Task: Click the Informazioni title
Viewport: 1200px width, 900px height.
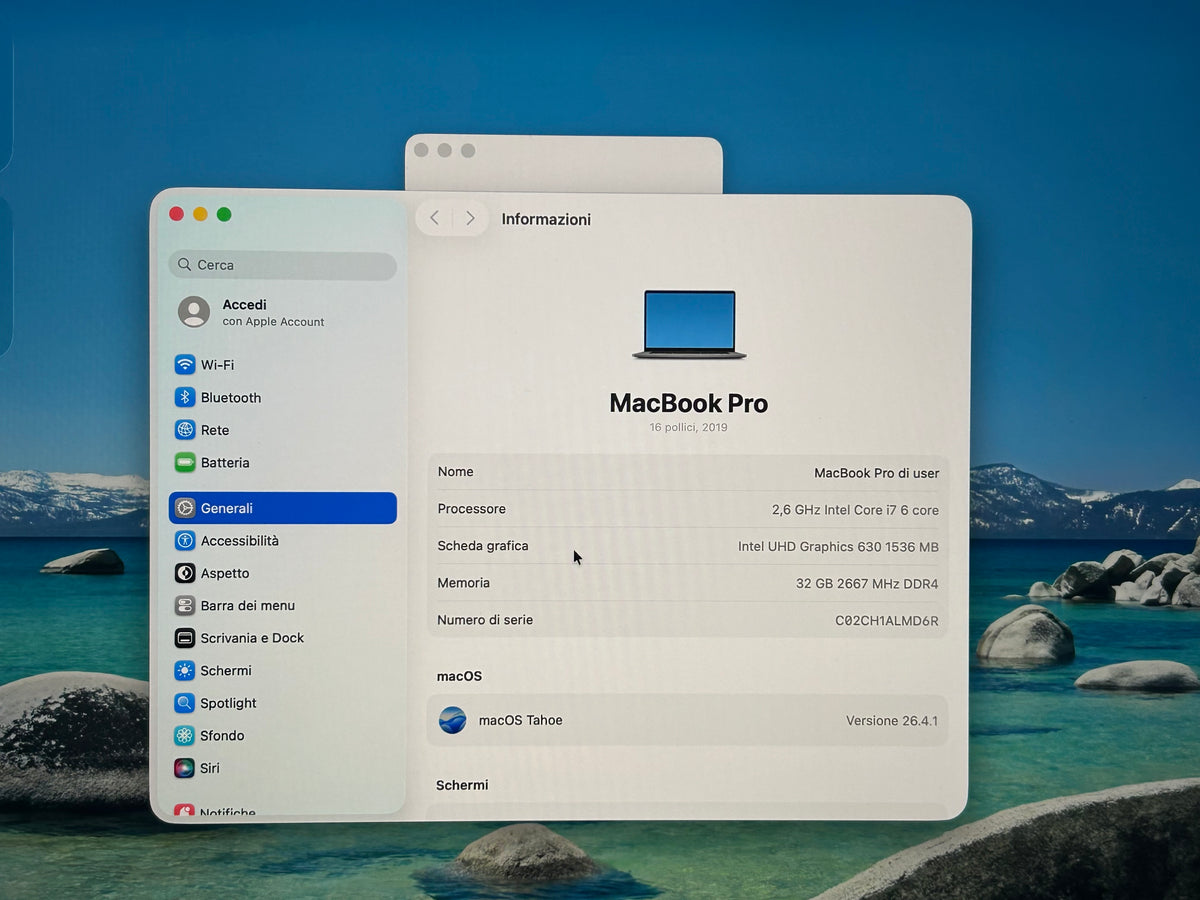Action: (546, 219)
